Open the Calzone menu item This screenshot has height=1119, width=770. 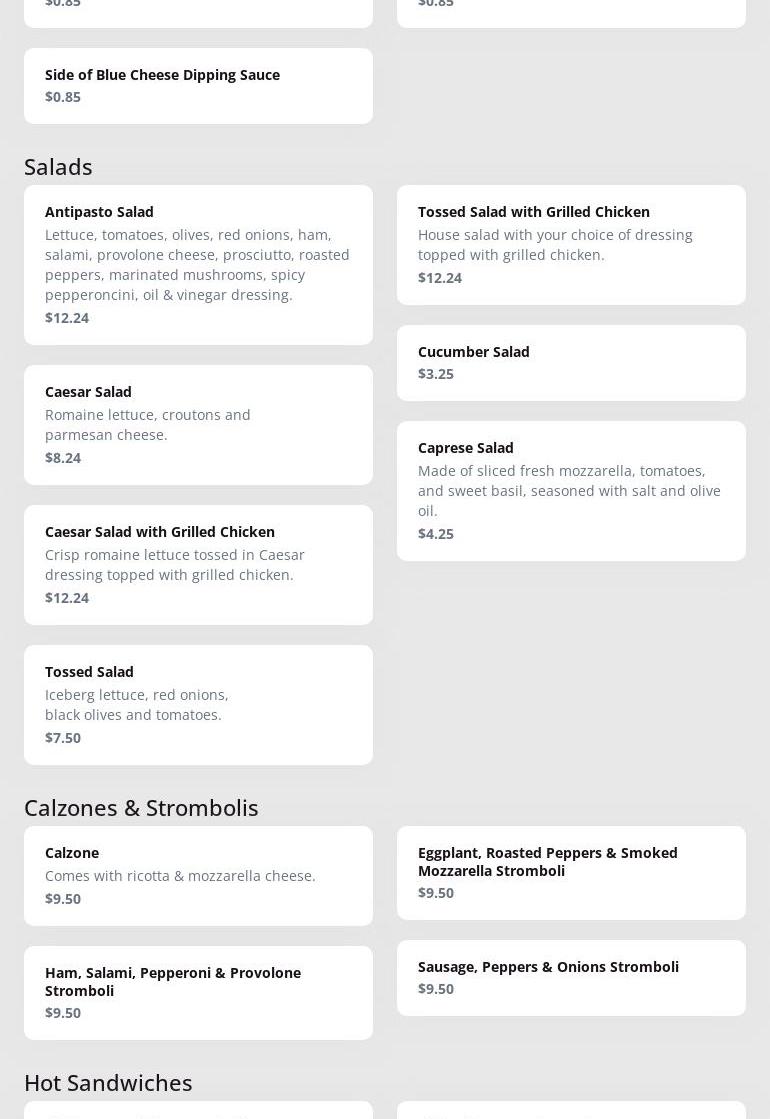click(x=72, y=853)
